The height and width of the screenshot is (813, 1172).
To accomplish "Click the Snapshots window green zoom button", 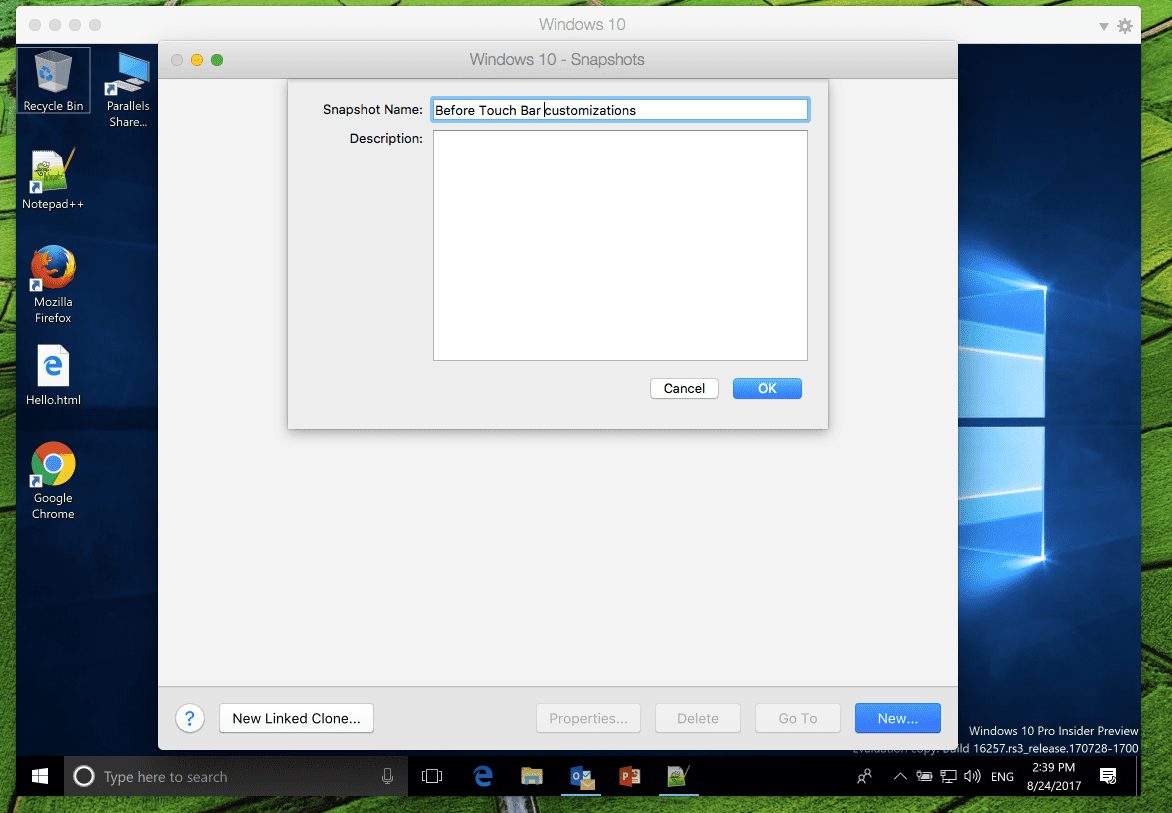I will click(217, 60).
